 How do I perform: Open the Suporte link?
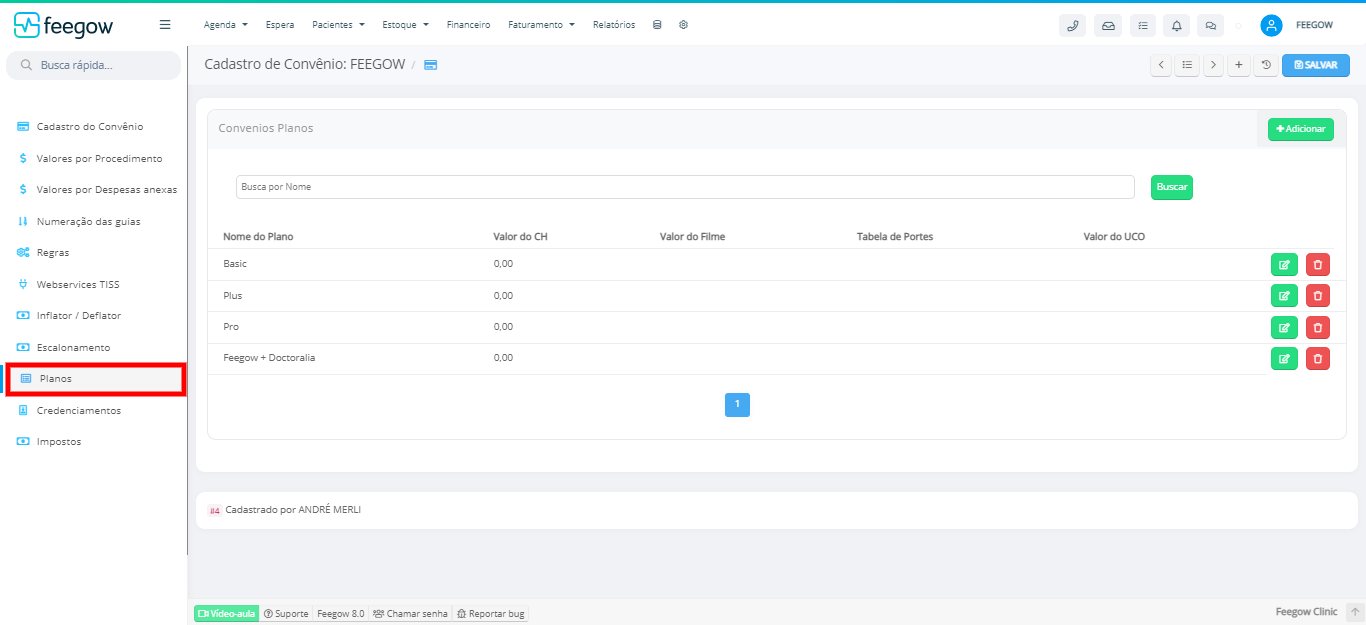286,614
